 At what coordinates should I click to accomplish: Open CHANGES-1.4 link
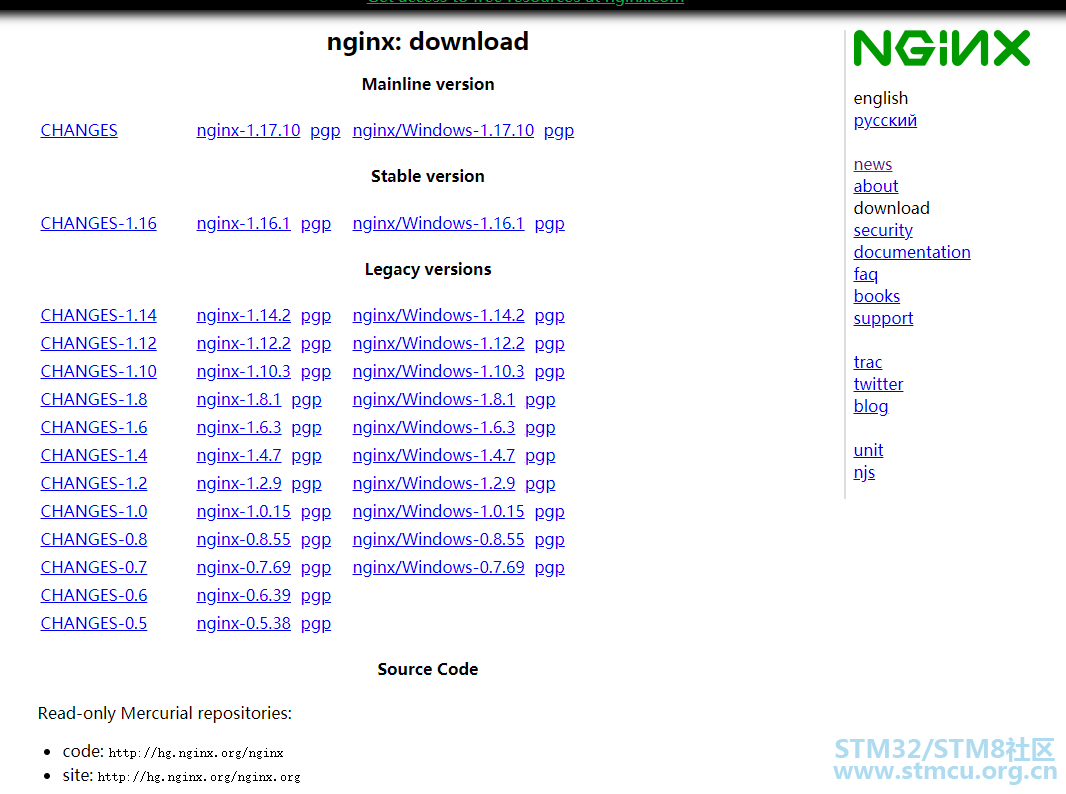94,455
